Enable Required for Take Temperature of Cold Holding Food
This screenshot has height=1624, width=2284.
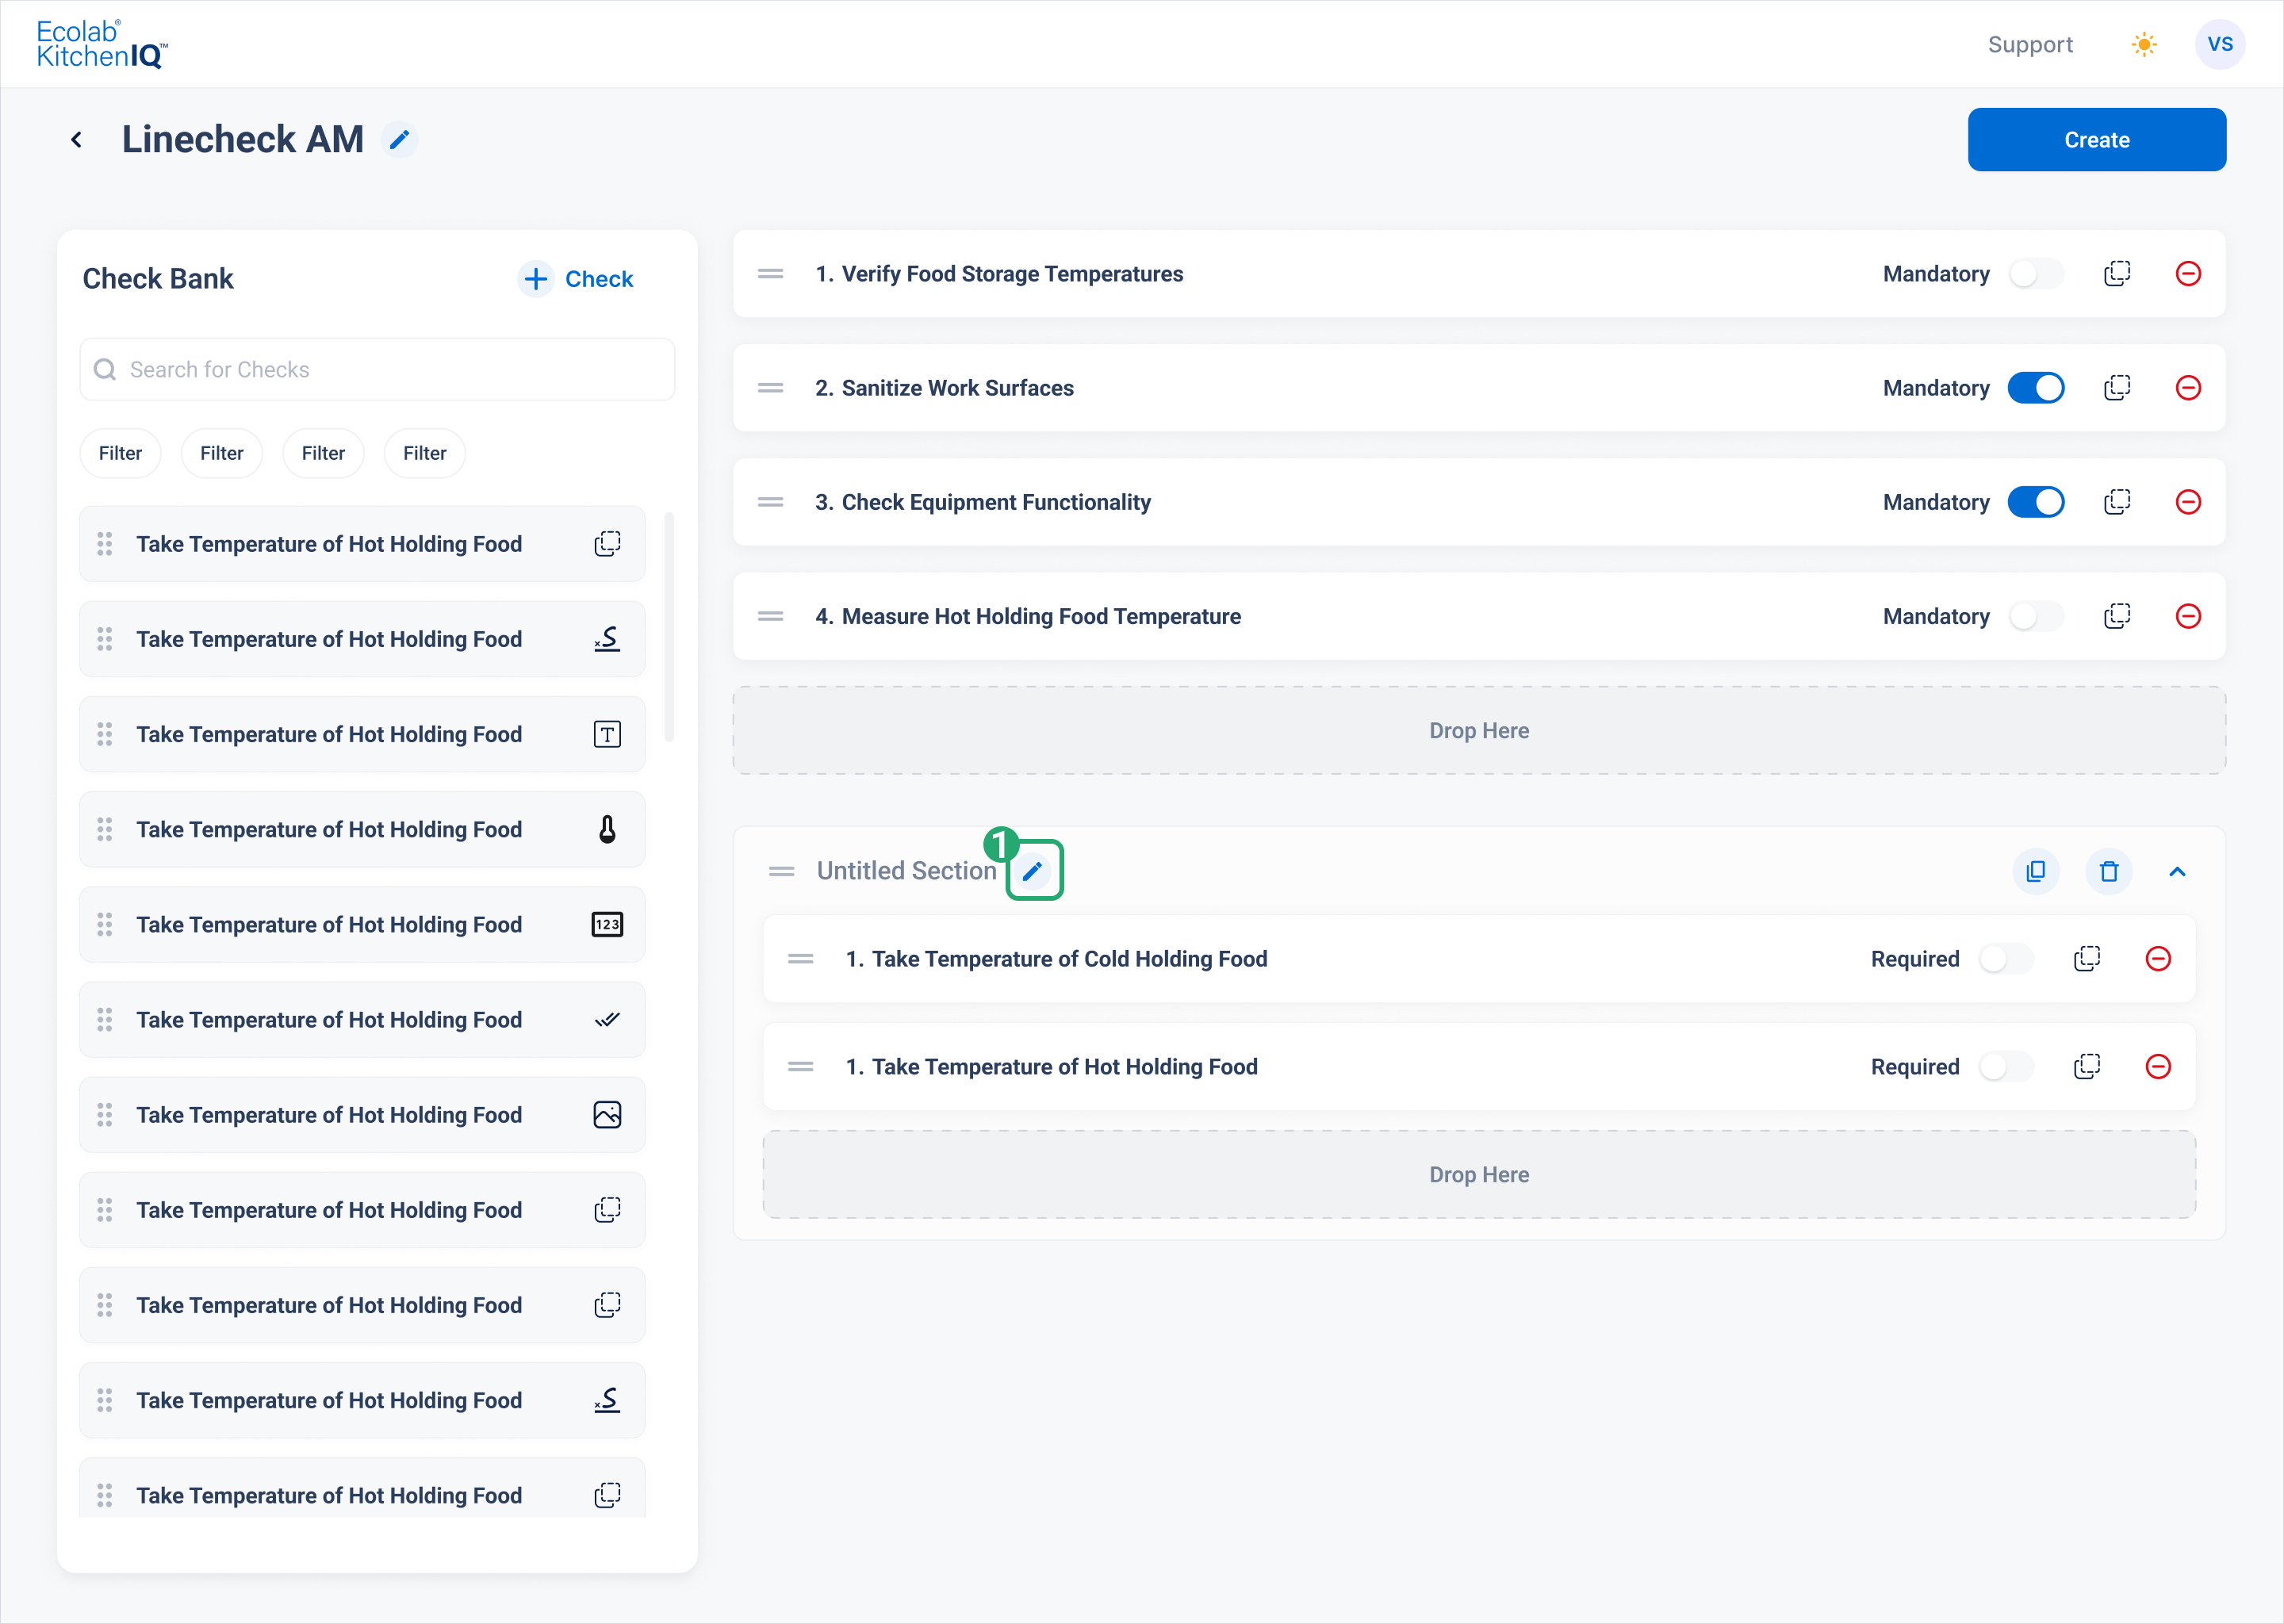point(2006,959)
